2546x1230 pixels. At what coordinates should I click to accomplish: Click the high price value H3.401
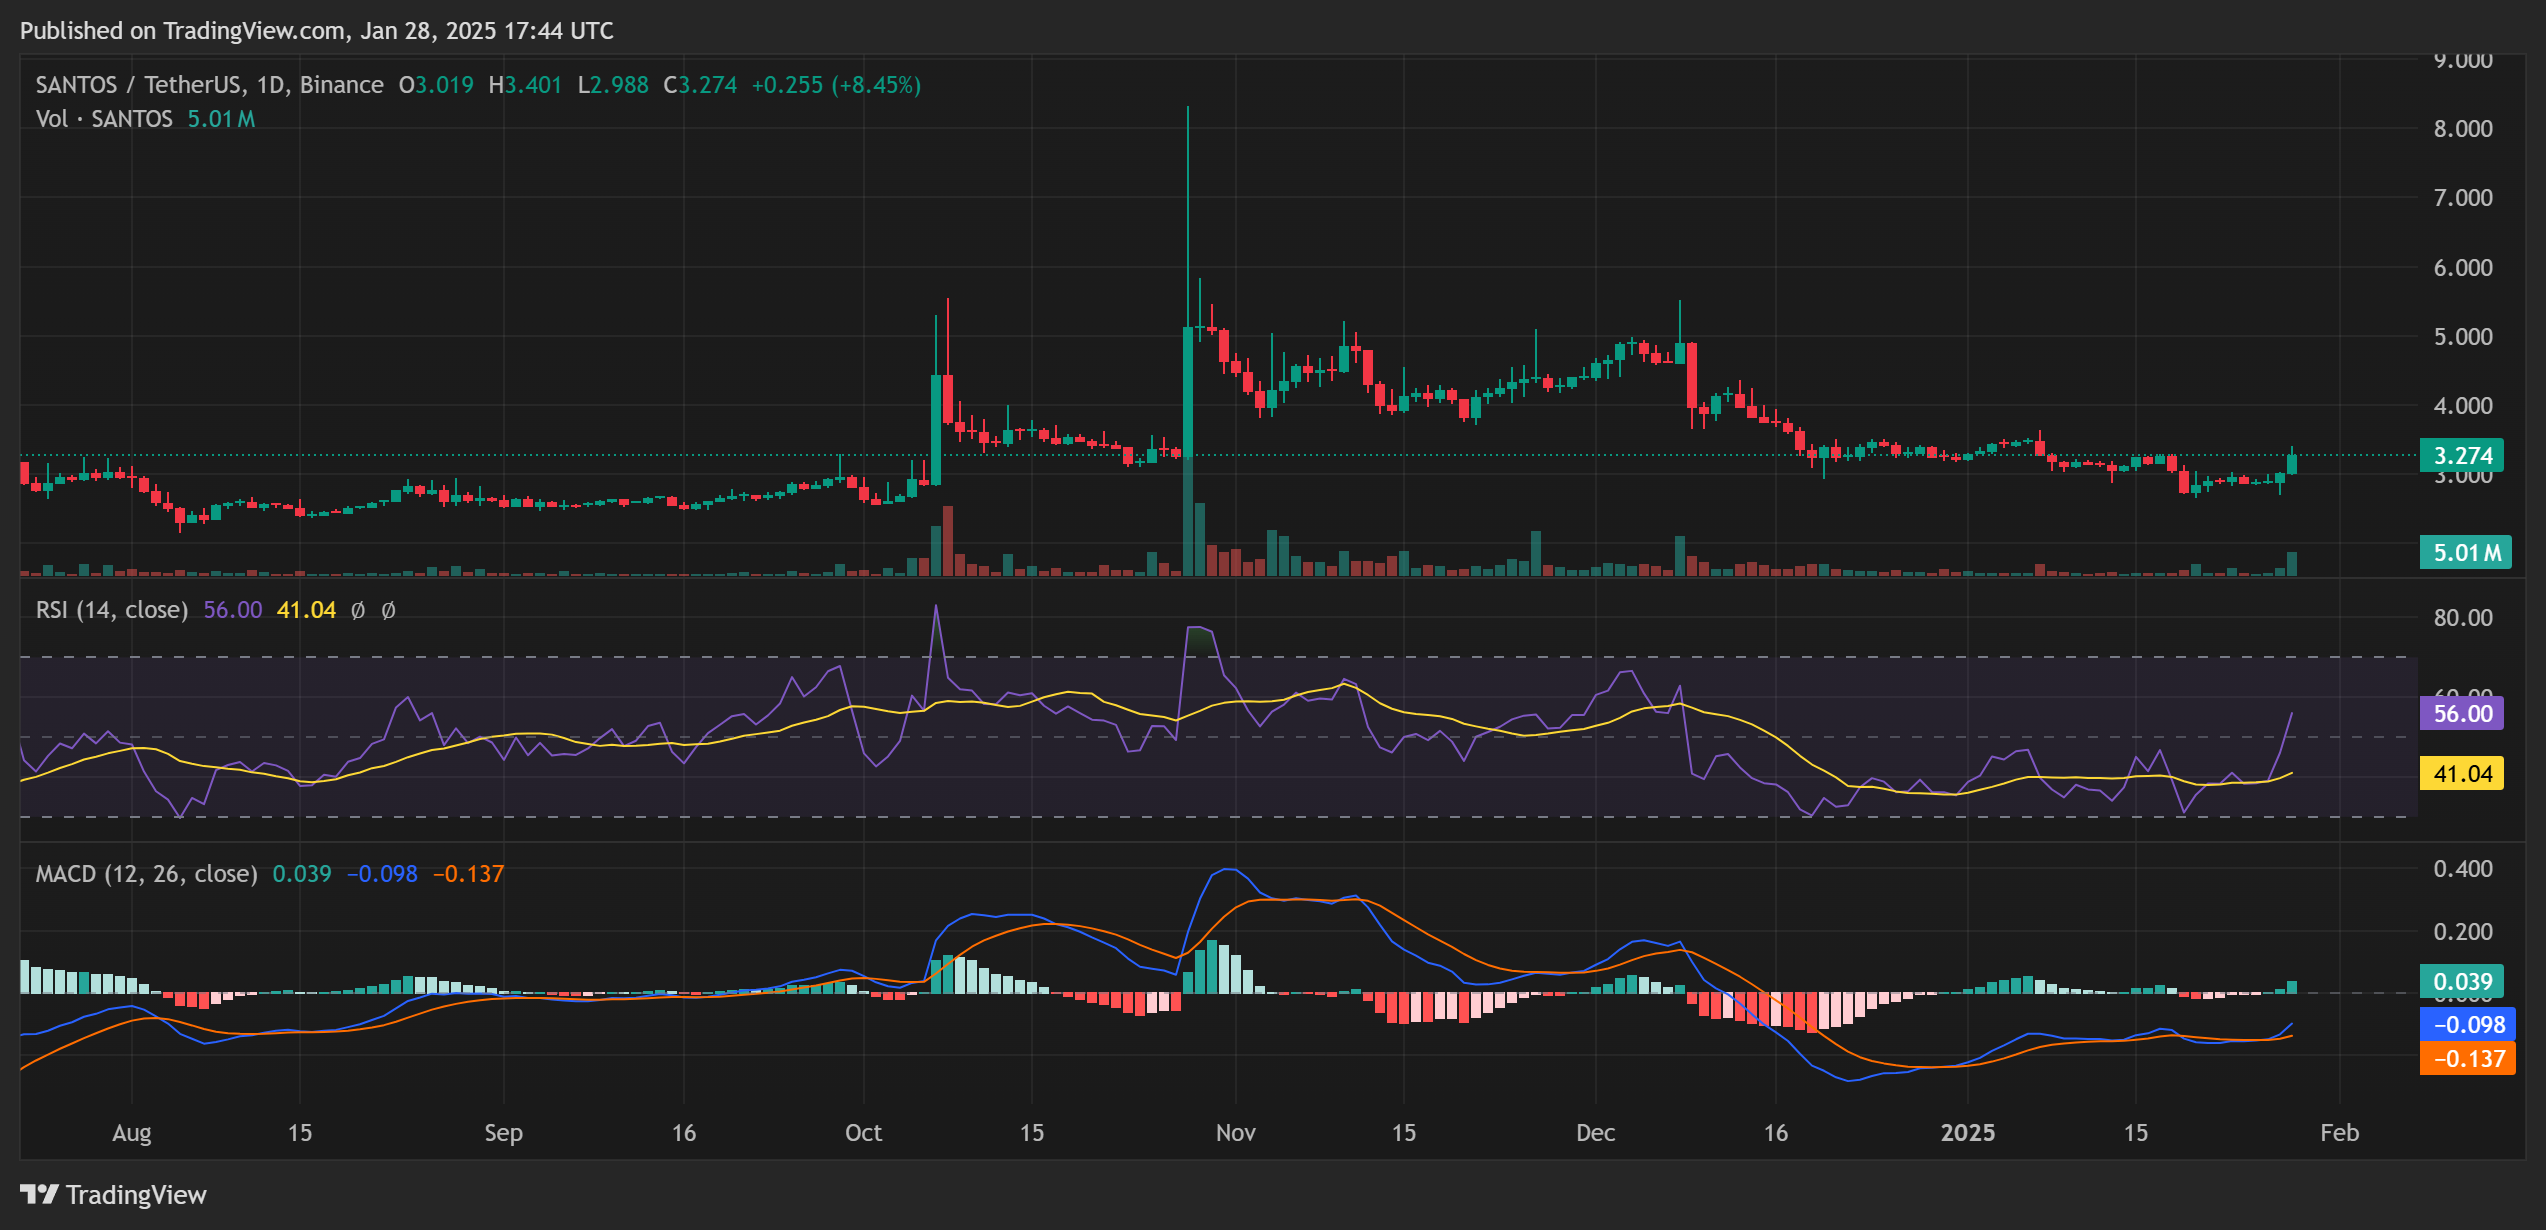(525, 85)
